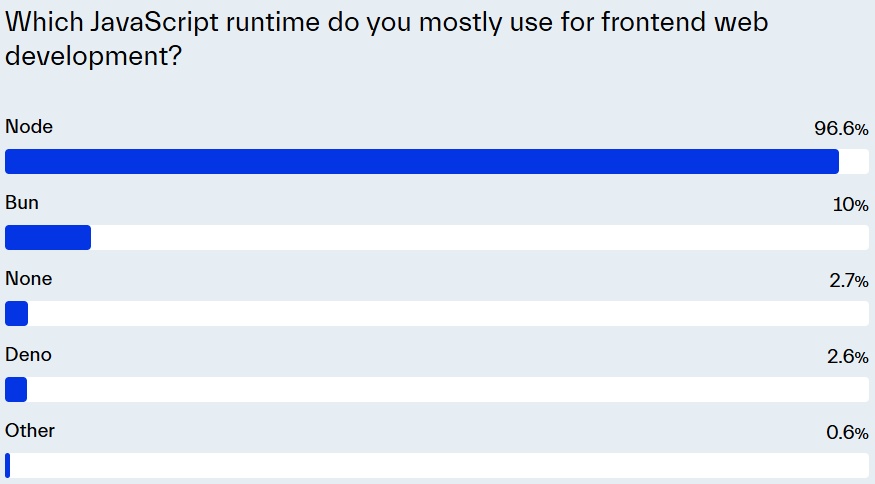
Task: Click the survey question heading text
Action: click(x=386, y=39)
